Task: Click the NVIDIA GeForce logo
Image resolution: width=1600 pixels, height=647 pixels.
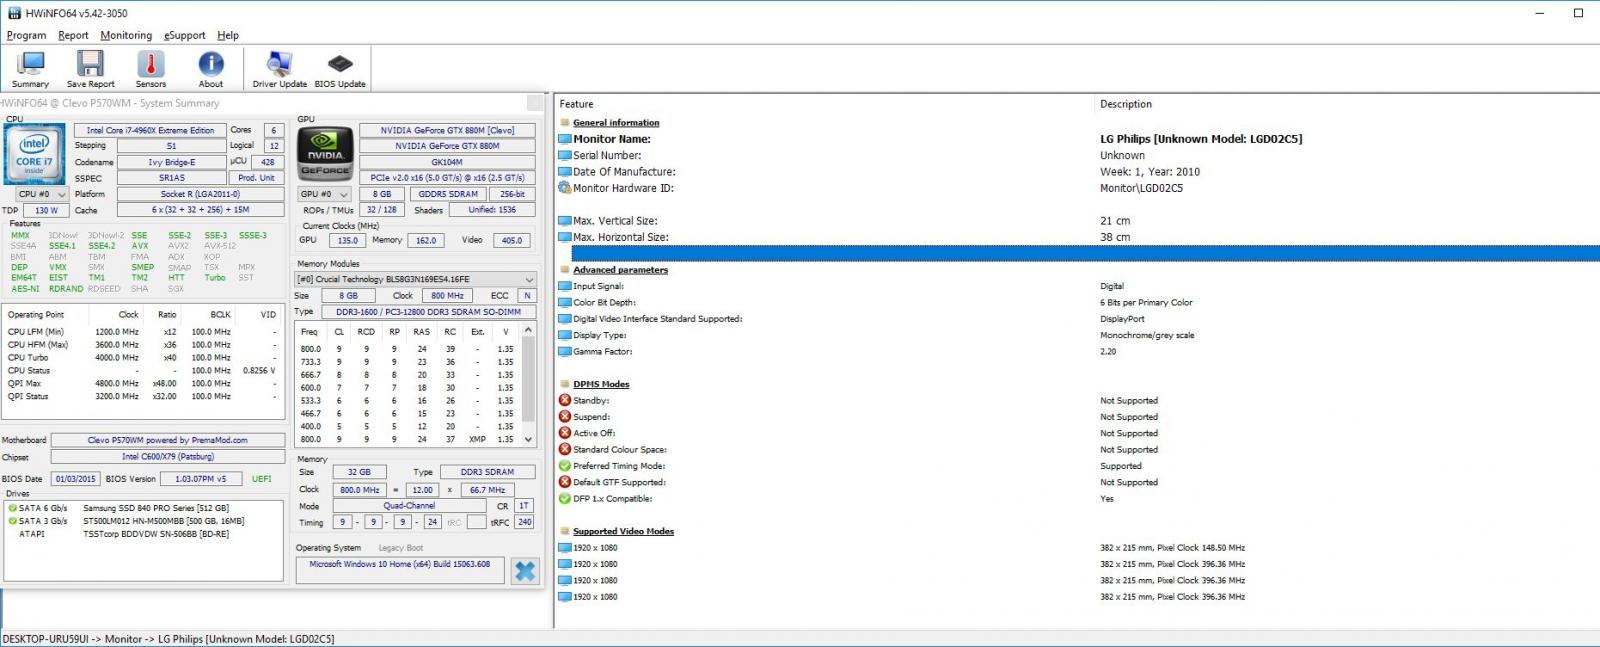Action: coord(326,153)
